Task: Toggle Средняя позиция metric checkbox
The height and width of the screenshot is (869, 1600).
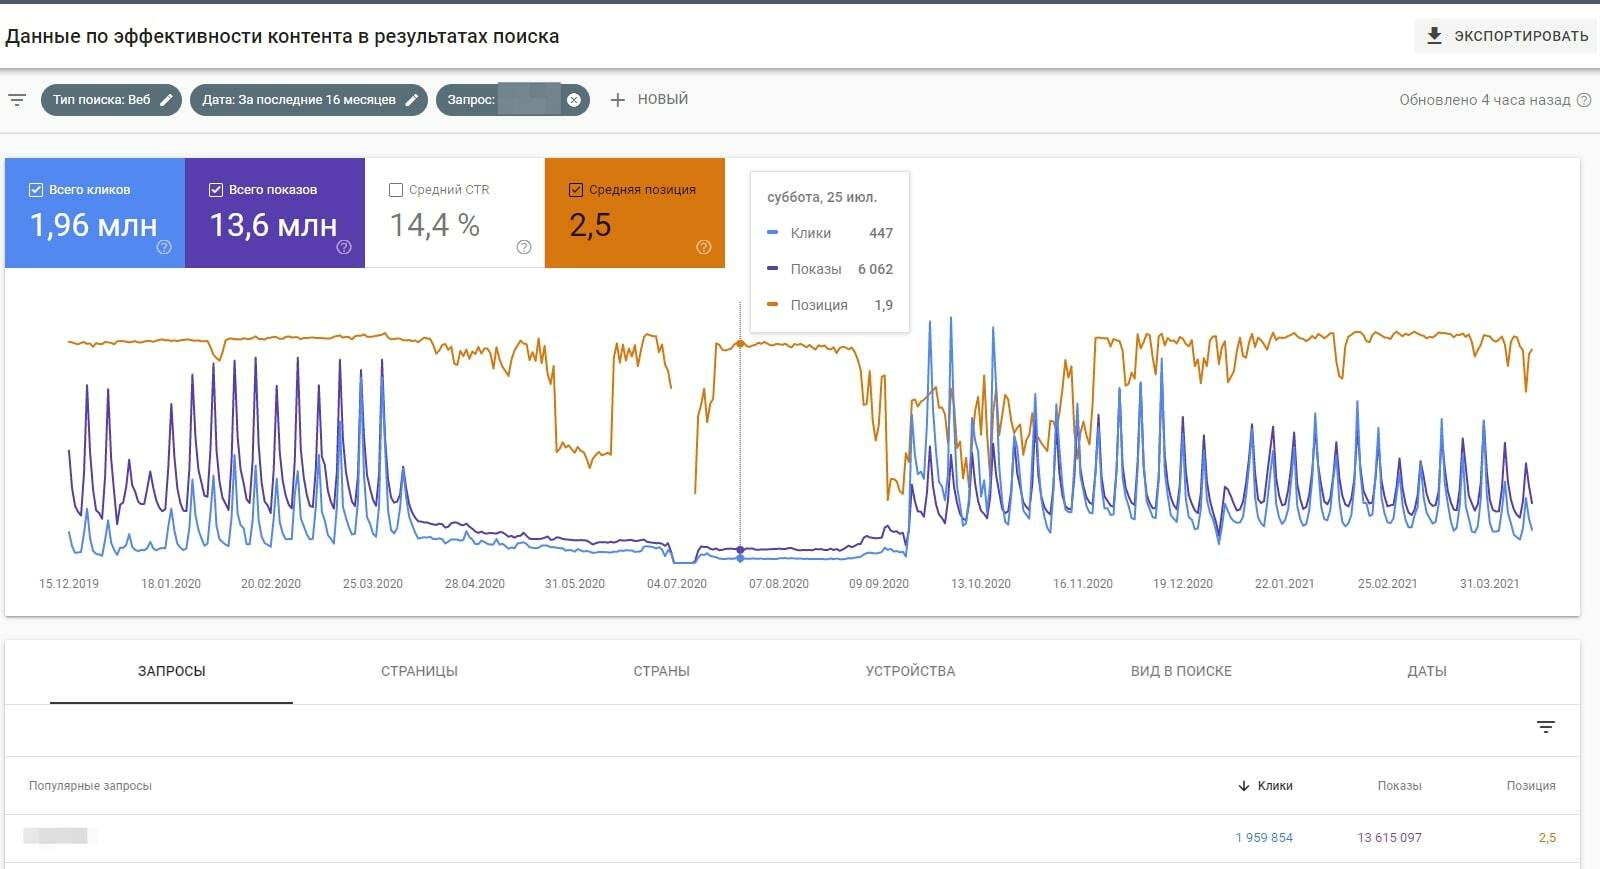Action: pyautogui.click(x=576, y=190)
